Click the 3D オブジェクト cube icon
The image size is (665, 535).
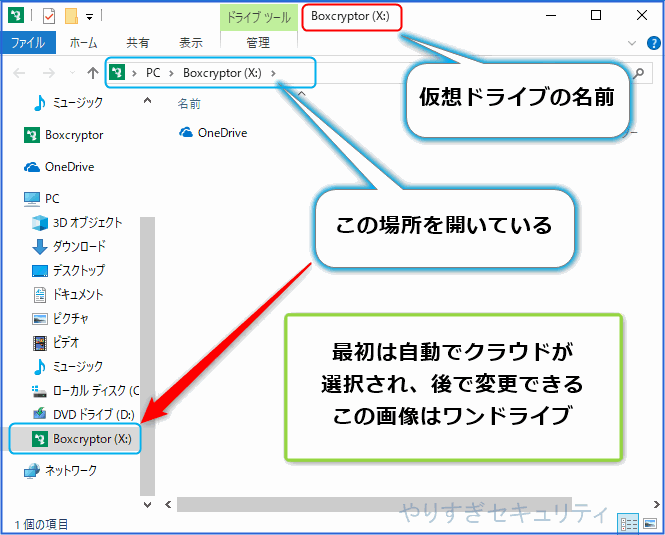point(40,223)
